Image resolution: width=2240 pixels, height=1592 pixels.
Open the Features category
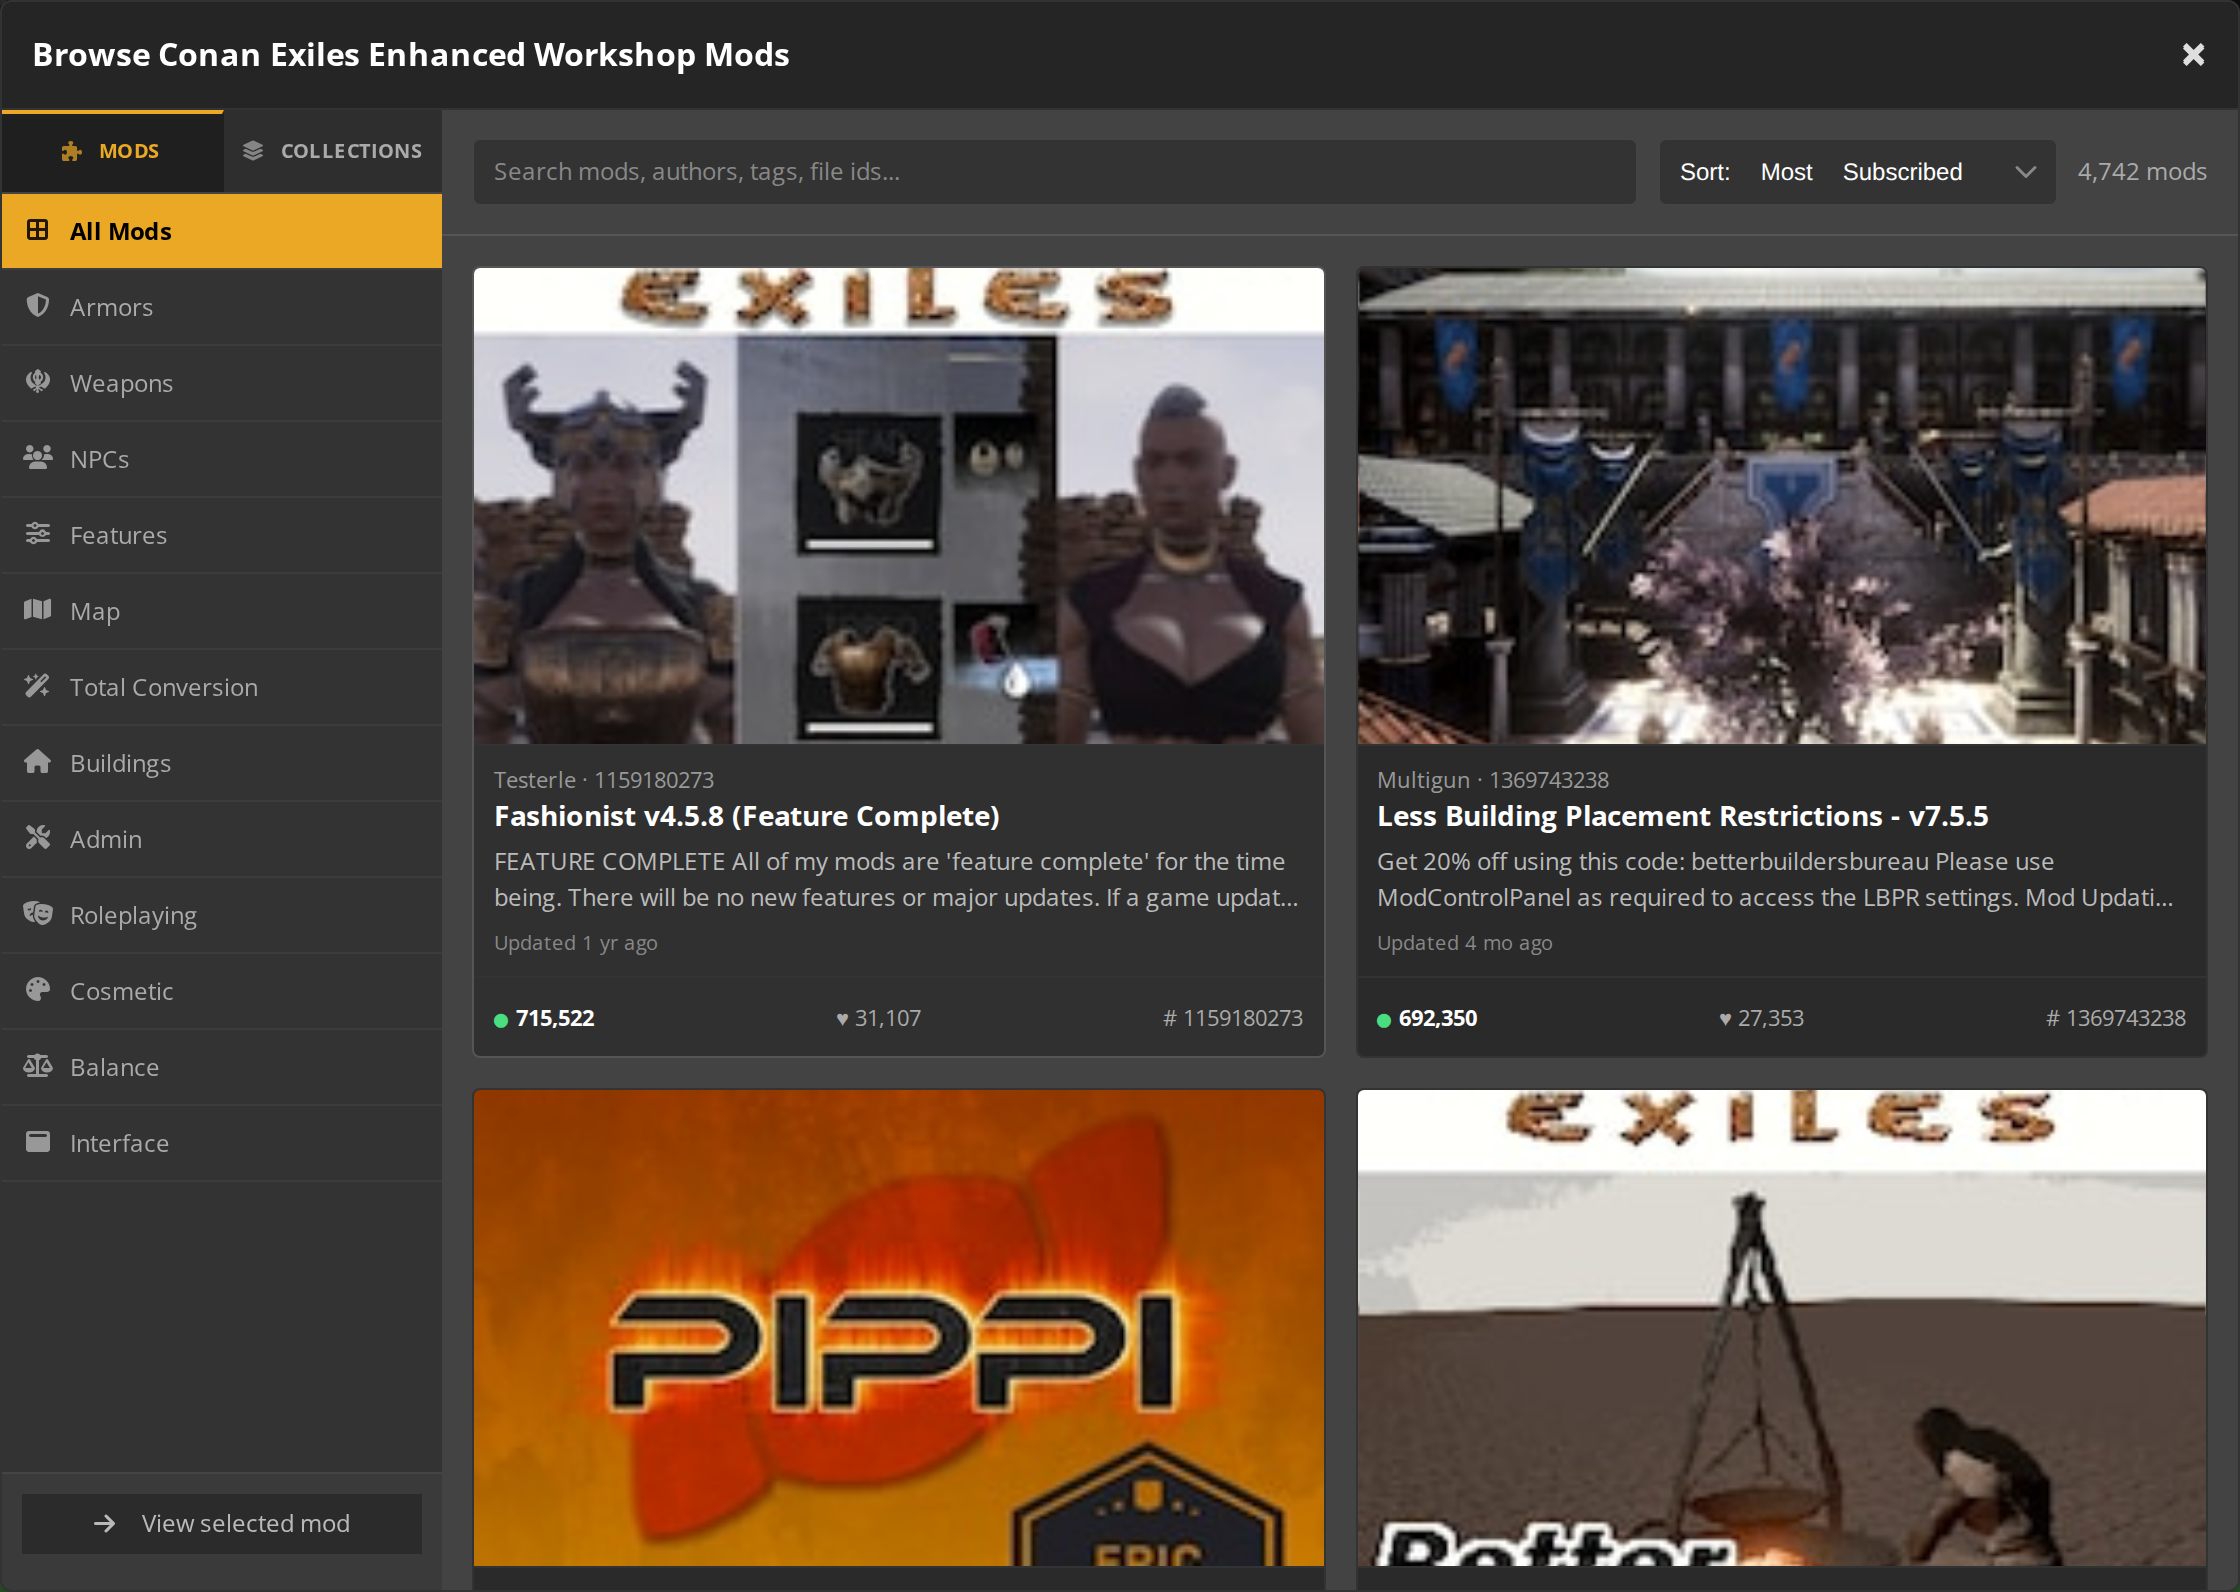[222, 535]
